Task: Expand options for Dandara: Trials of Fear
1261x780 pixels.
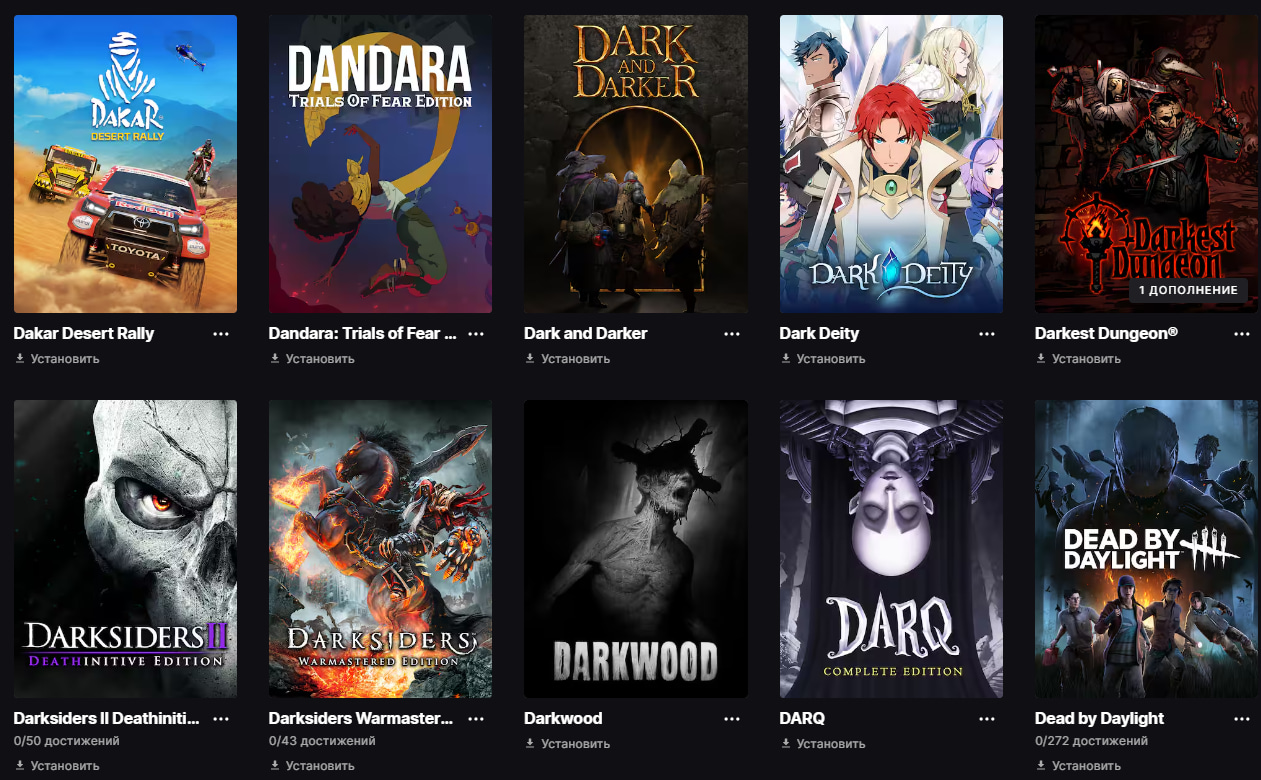Action: click(x=476, y=334)
